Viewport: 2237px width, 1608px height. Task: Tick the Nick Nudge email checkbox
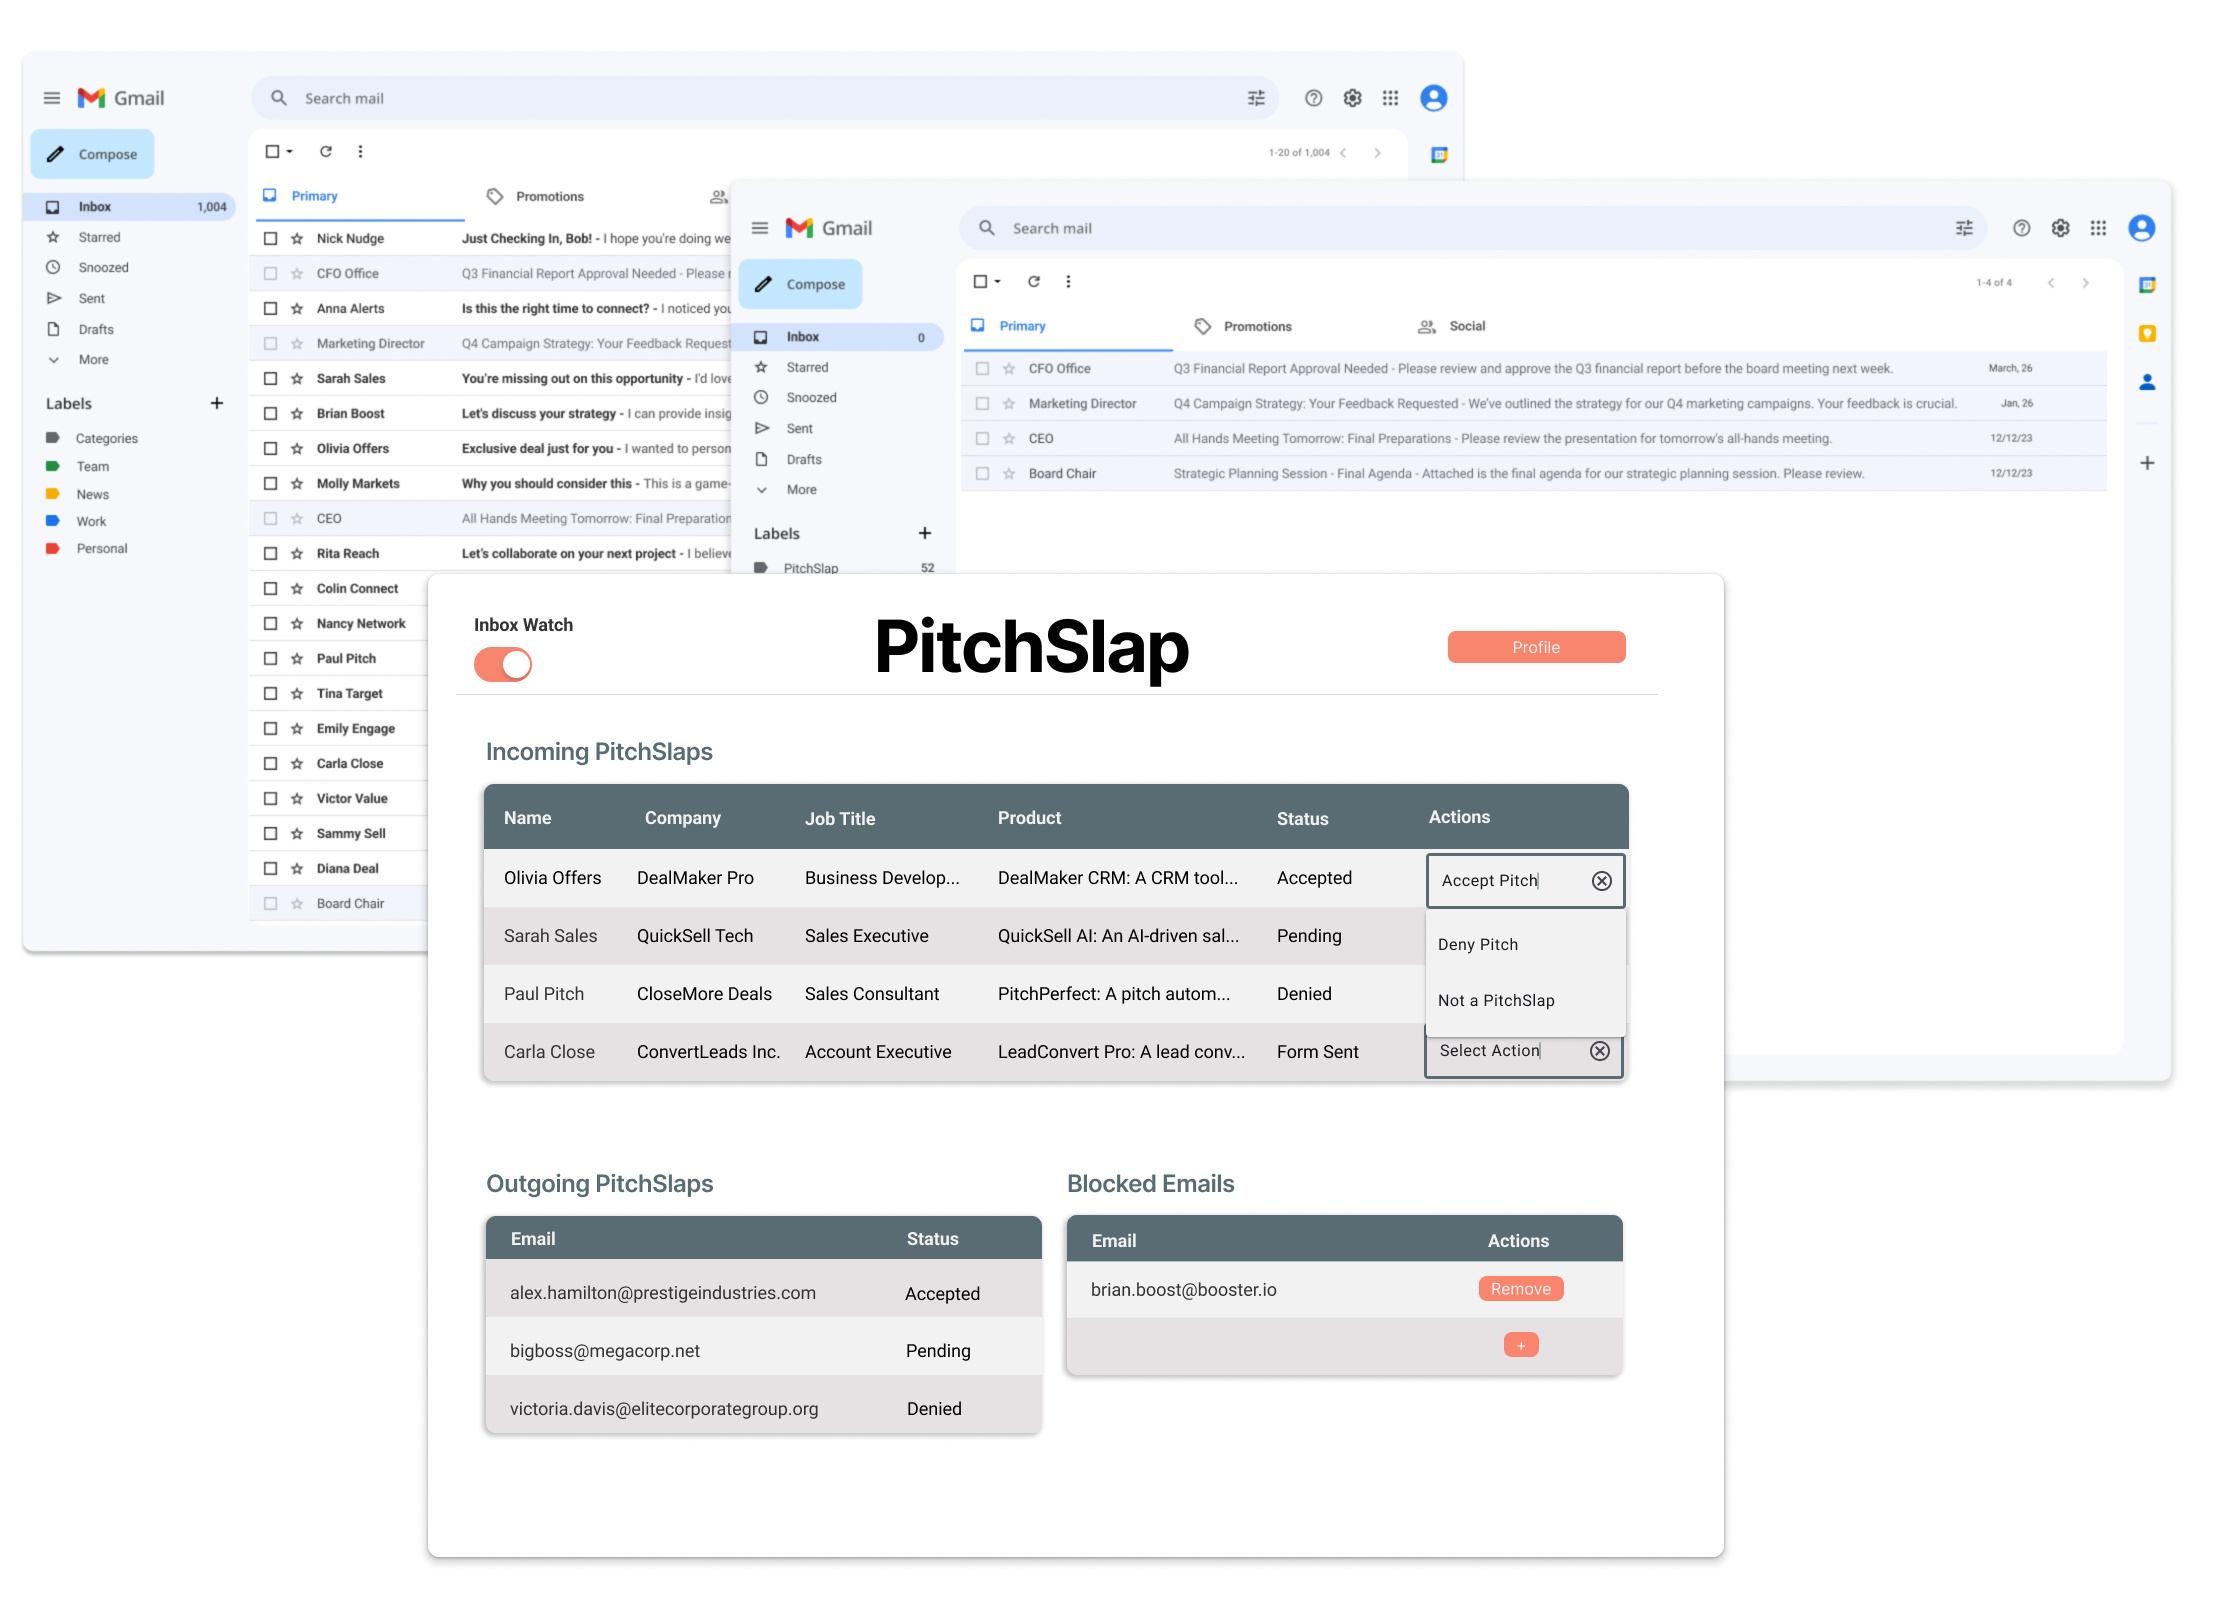[x=270, y=238]
